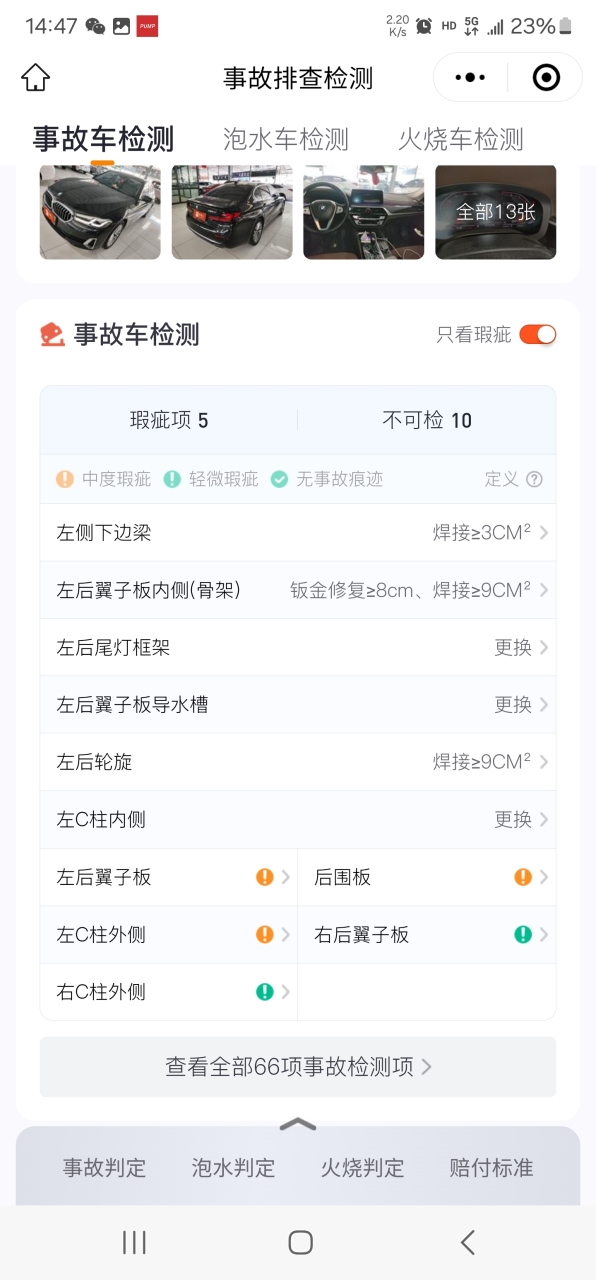Switch to the 泡水车检测 tab
The image size is (596, 1280).
pos(285,139)
